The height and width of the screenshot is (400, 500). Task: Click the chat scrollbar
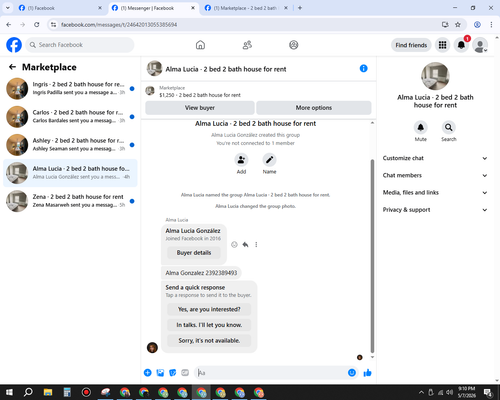pyautogui.click(x=372, y=256)
